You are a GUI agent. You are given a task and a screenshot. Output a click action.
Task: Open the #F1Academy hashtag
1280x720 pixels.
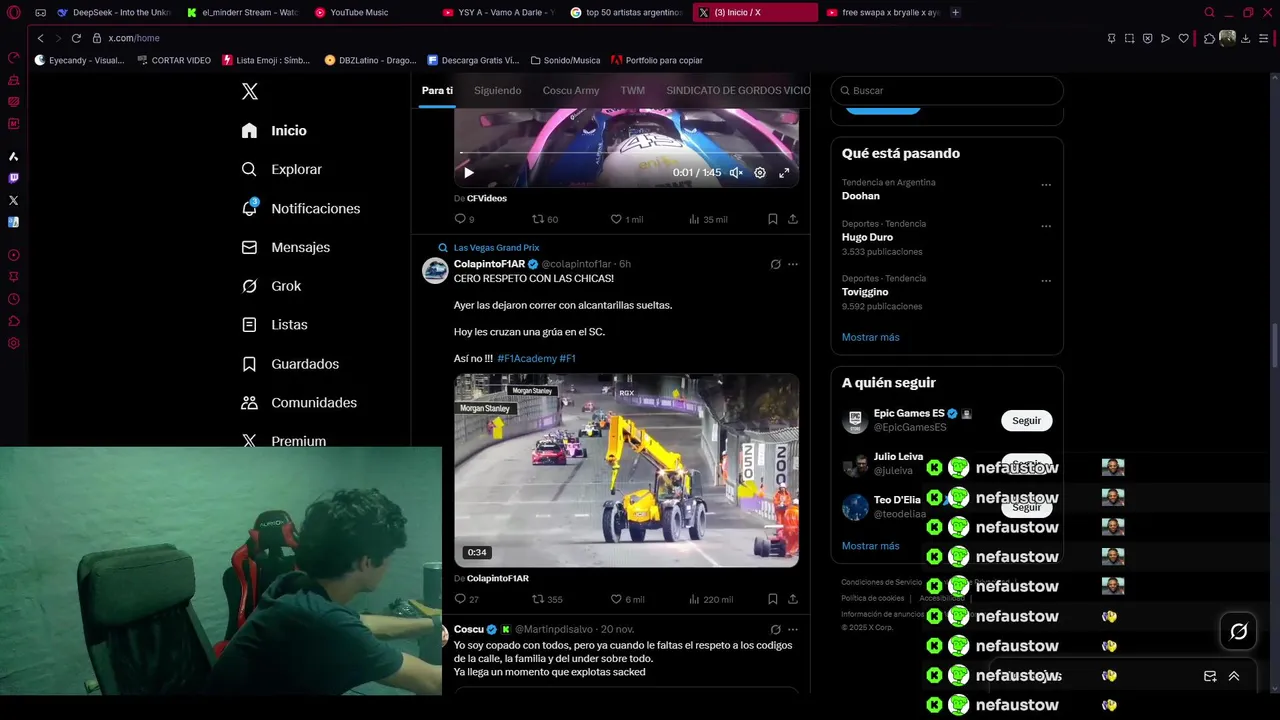click(527, 358)
